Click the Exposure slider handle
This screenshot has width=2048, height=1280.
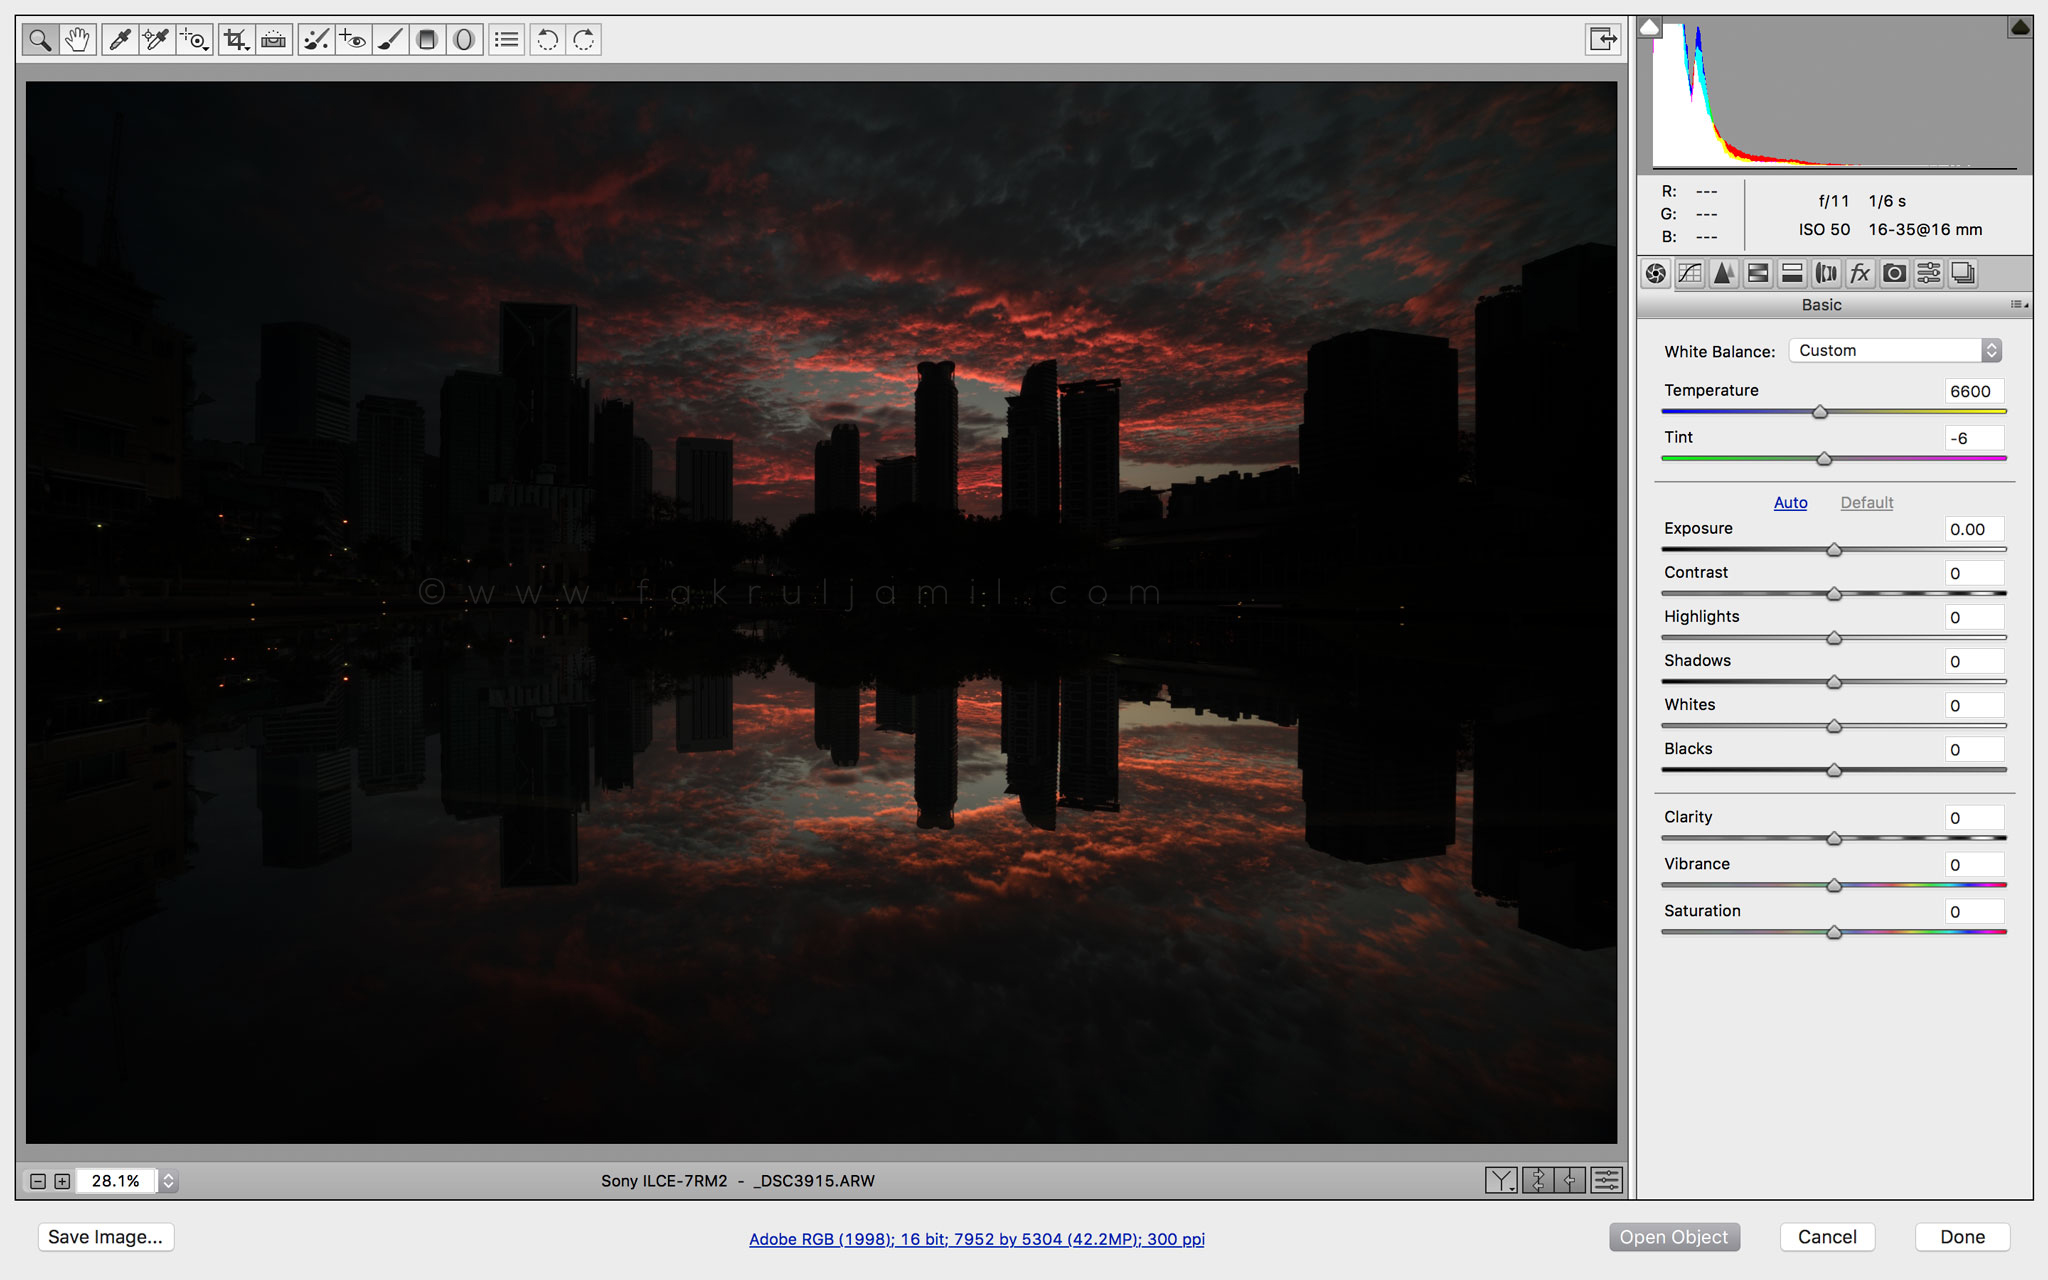coord(1834,550)
